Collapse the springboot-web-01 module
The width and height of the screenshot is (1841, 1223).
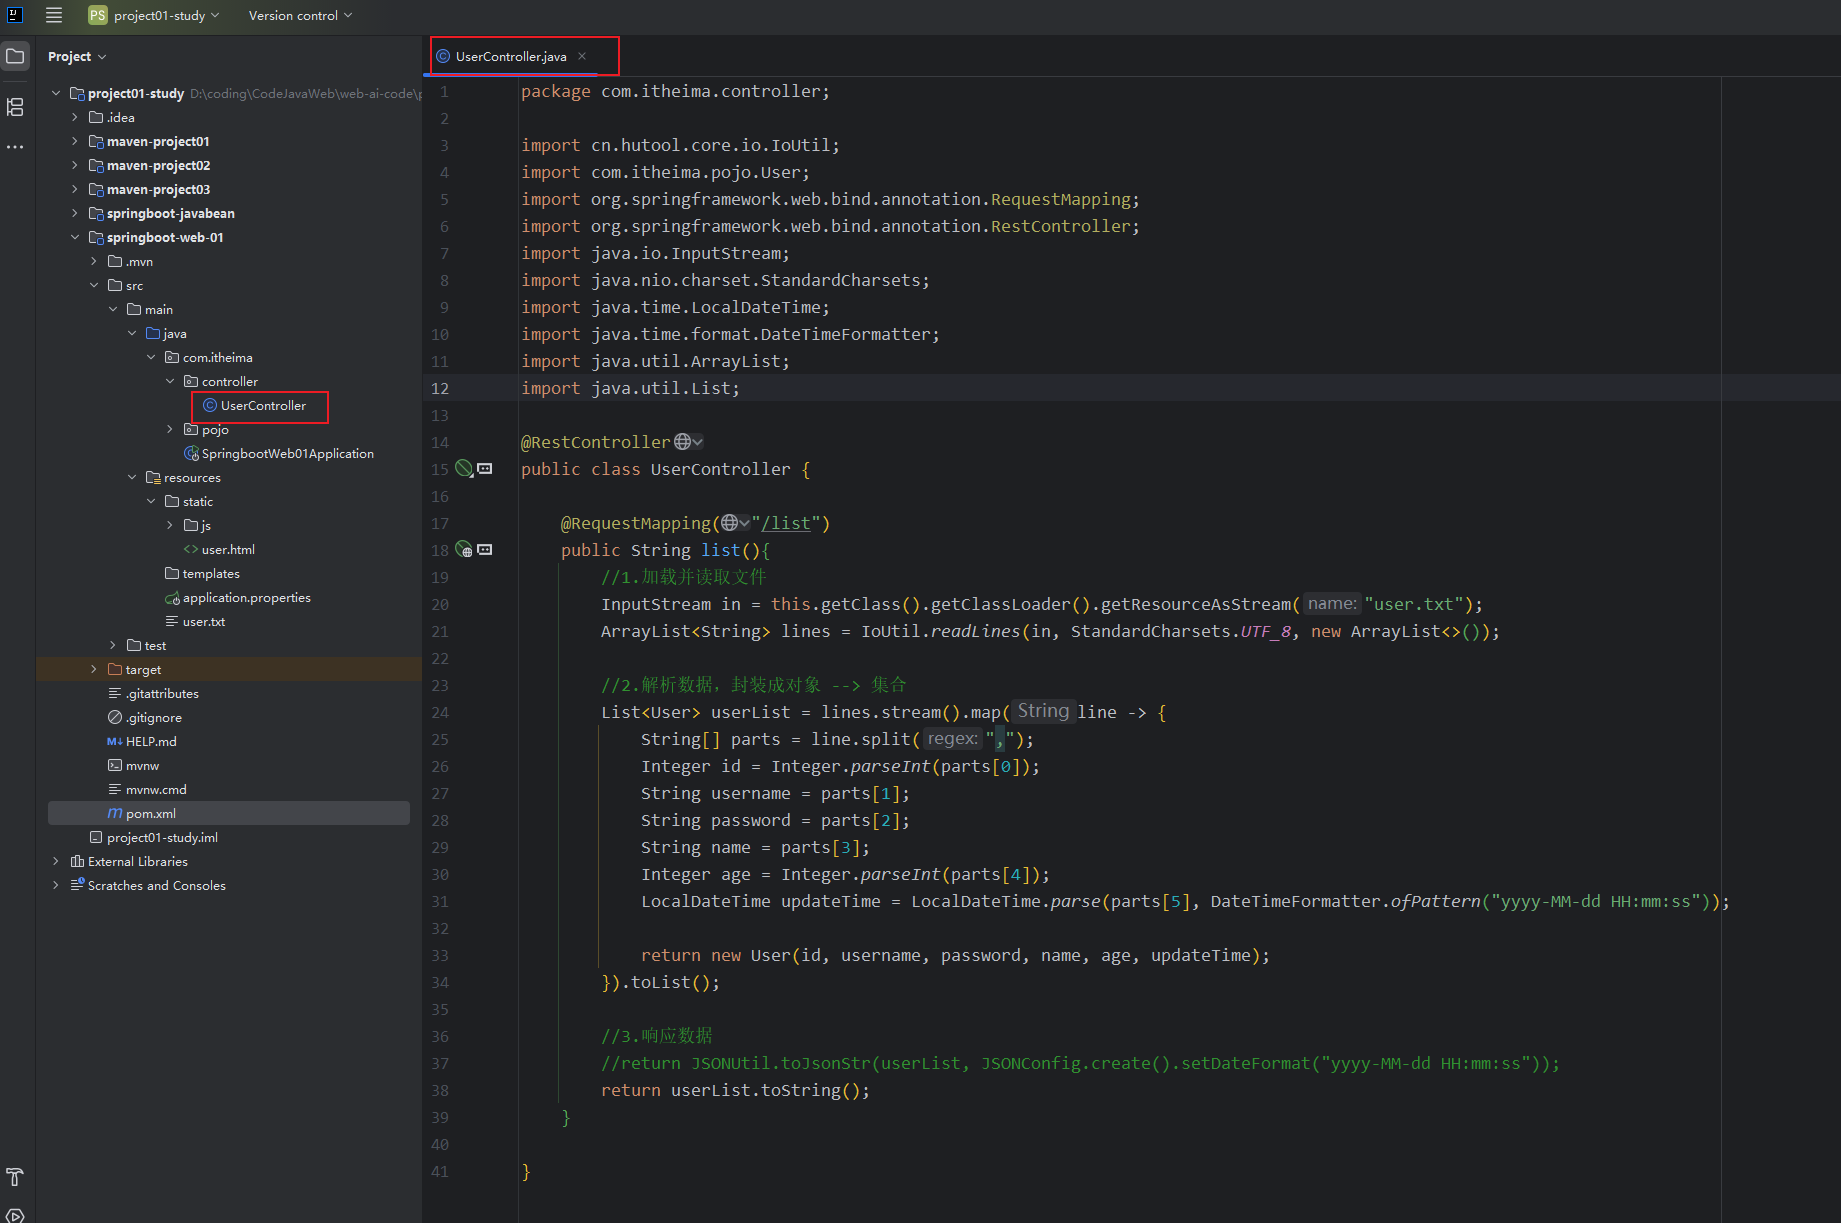[75, 237]
